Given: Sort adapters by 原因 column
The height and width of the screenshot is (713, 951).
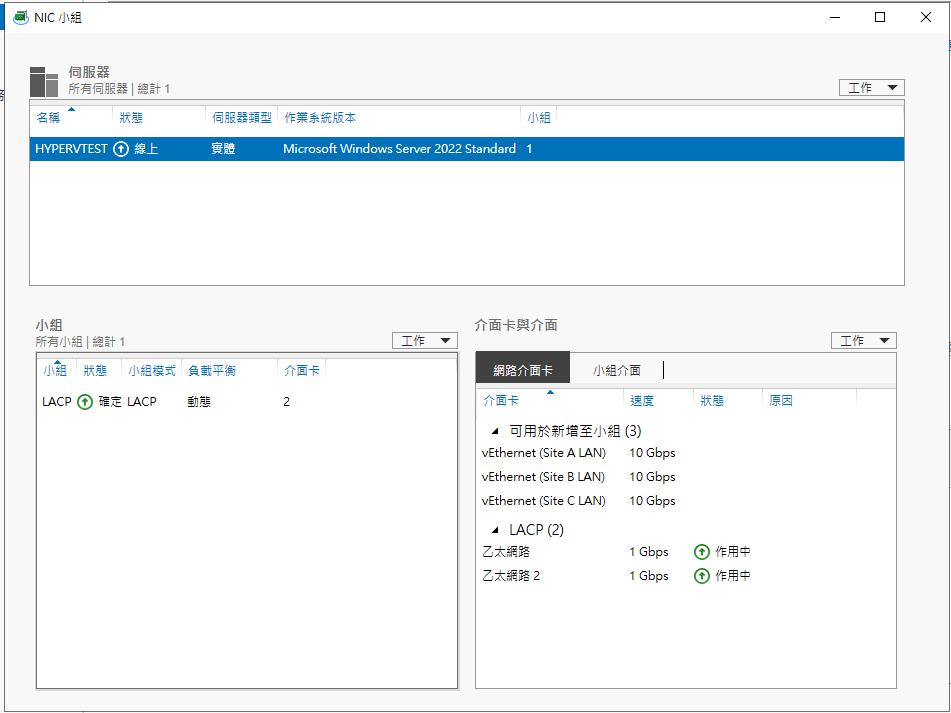Looking at the screenshot, I should tap(781, 401).
